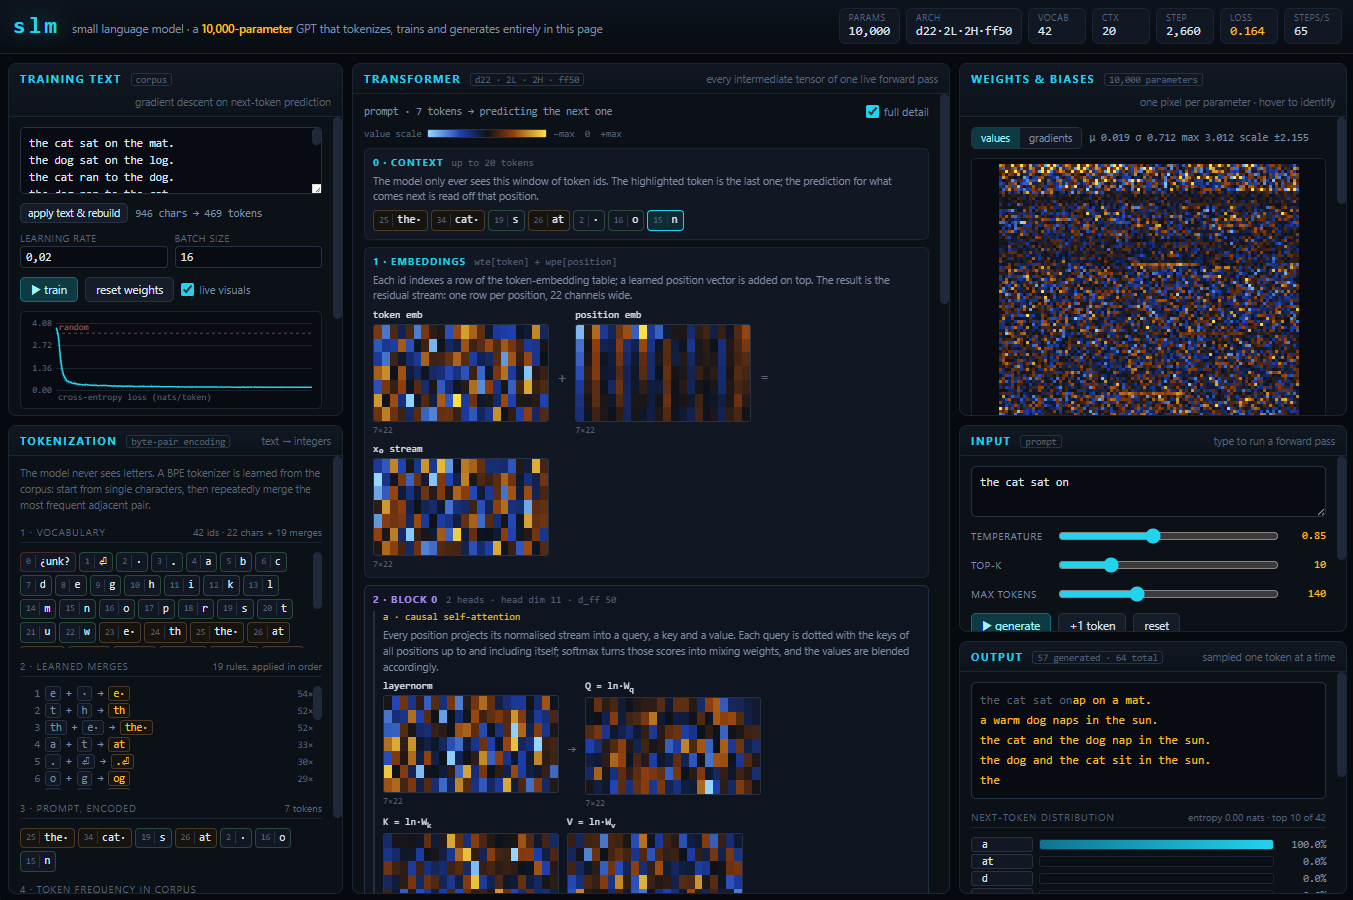Start training with the train button

coord(48,290)
